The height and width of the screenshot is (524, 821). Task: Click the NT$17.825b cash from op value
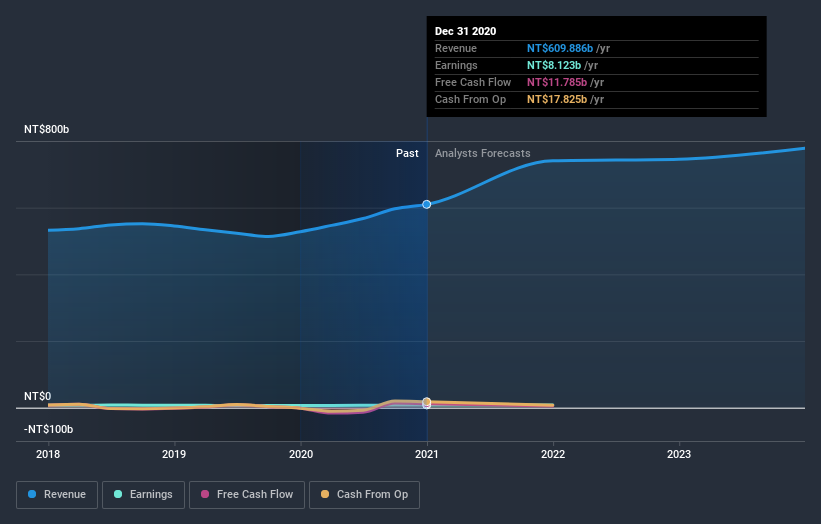point(557,99)
